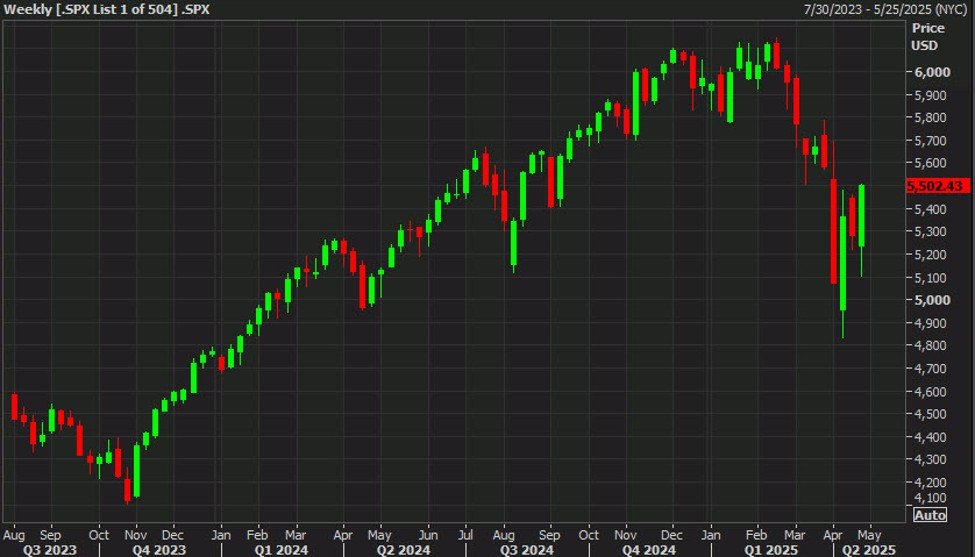This screenshot has height=557, width=975.
Task: Click the Nov label under Q4 2023
Action: point(138,533)
